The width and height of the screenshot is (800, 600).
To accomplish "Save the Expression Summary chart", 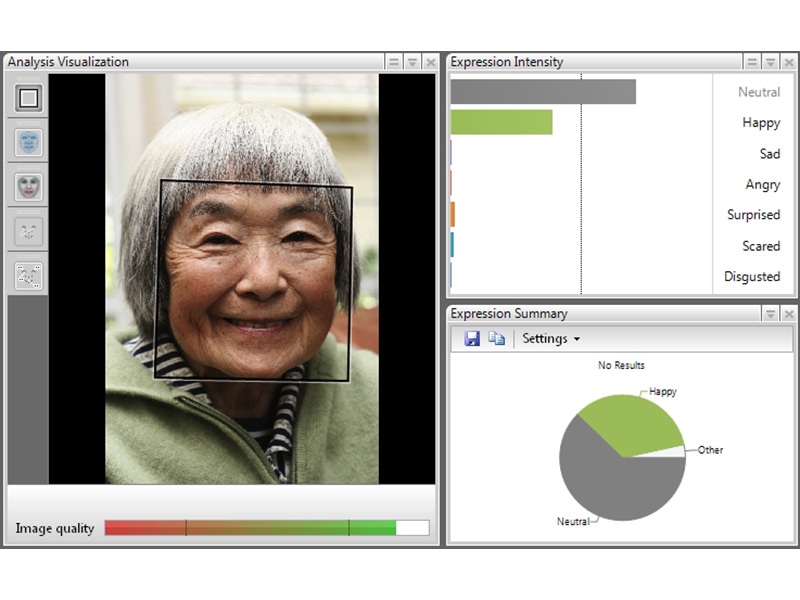I will click(472, 339).
